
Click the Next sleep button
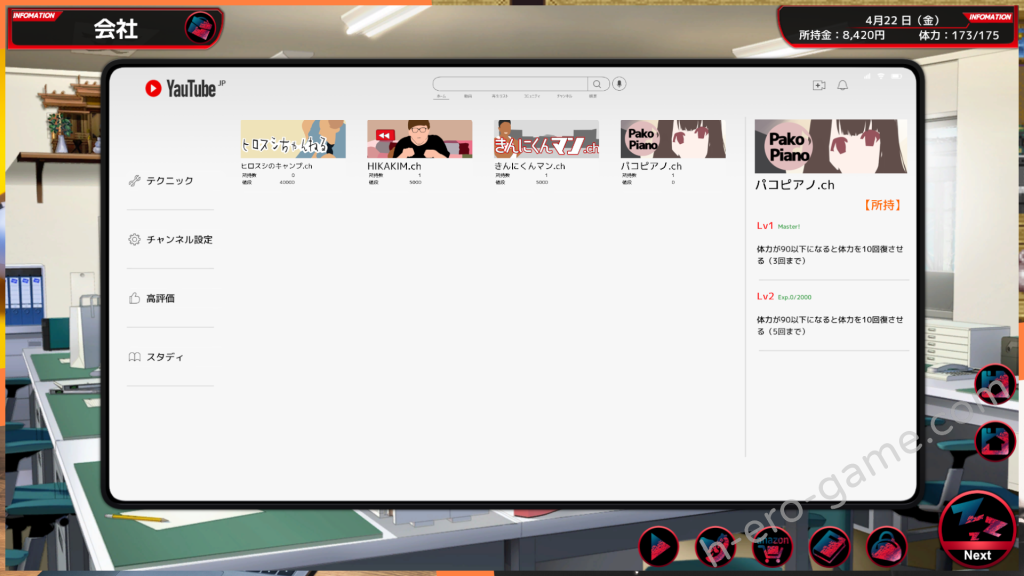977,530
